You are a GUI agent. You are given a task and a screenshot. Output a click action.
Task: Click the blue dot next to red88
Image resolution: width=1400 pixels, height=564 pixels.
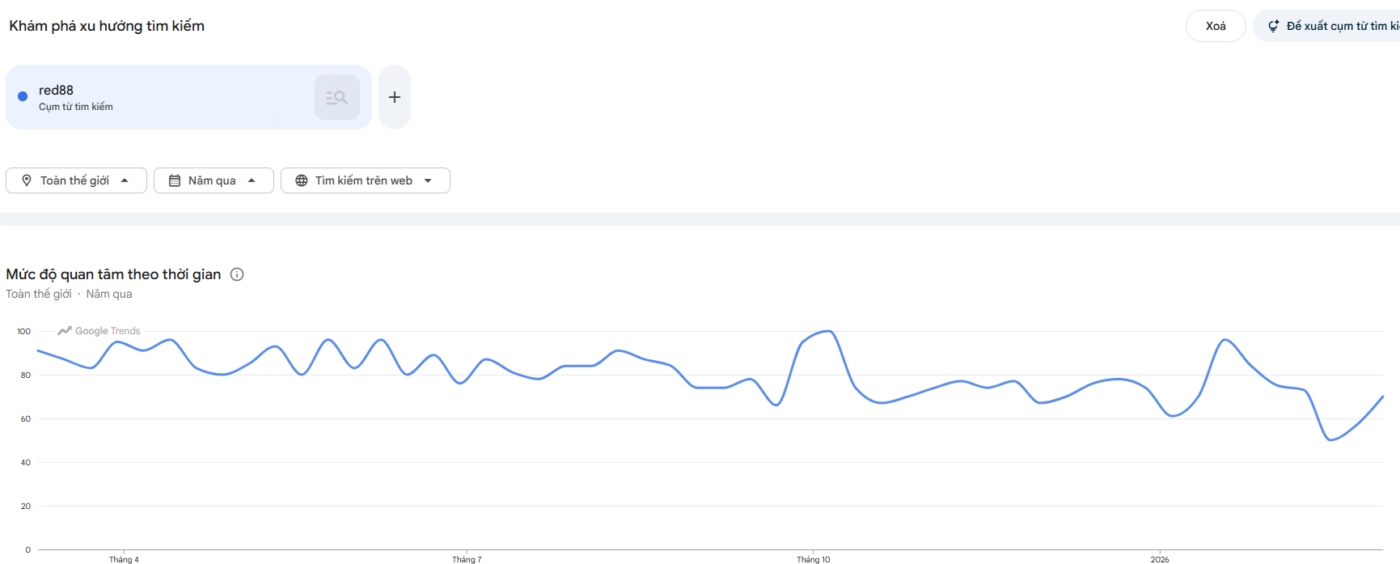point(22,97)
